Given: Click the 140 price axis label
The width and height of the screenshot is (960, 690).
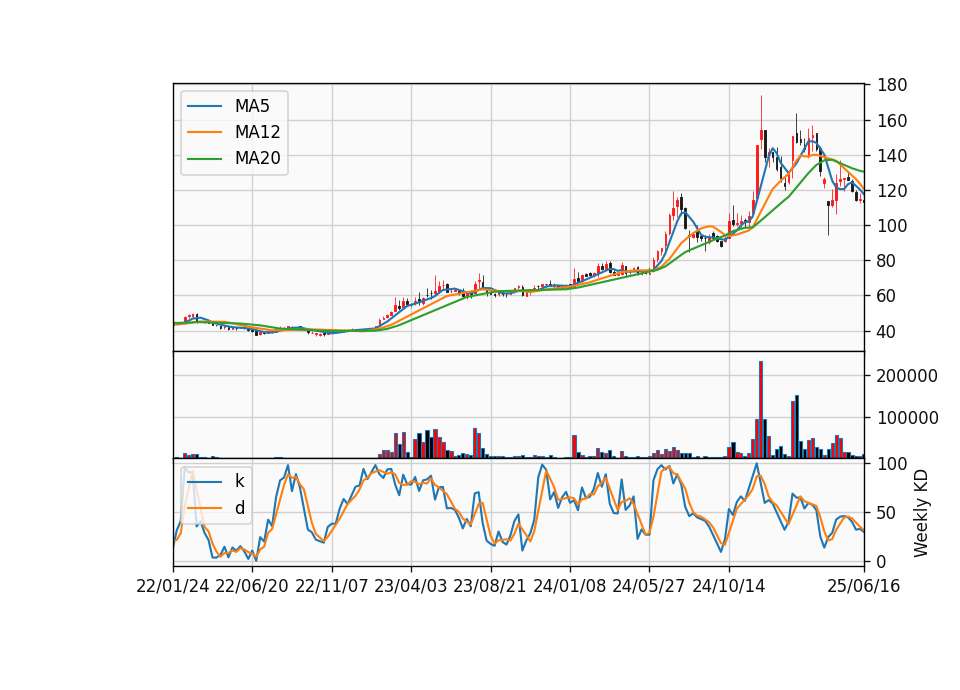Looking at the screenshot, I should tap(891, 156).
